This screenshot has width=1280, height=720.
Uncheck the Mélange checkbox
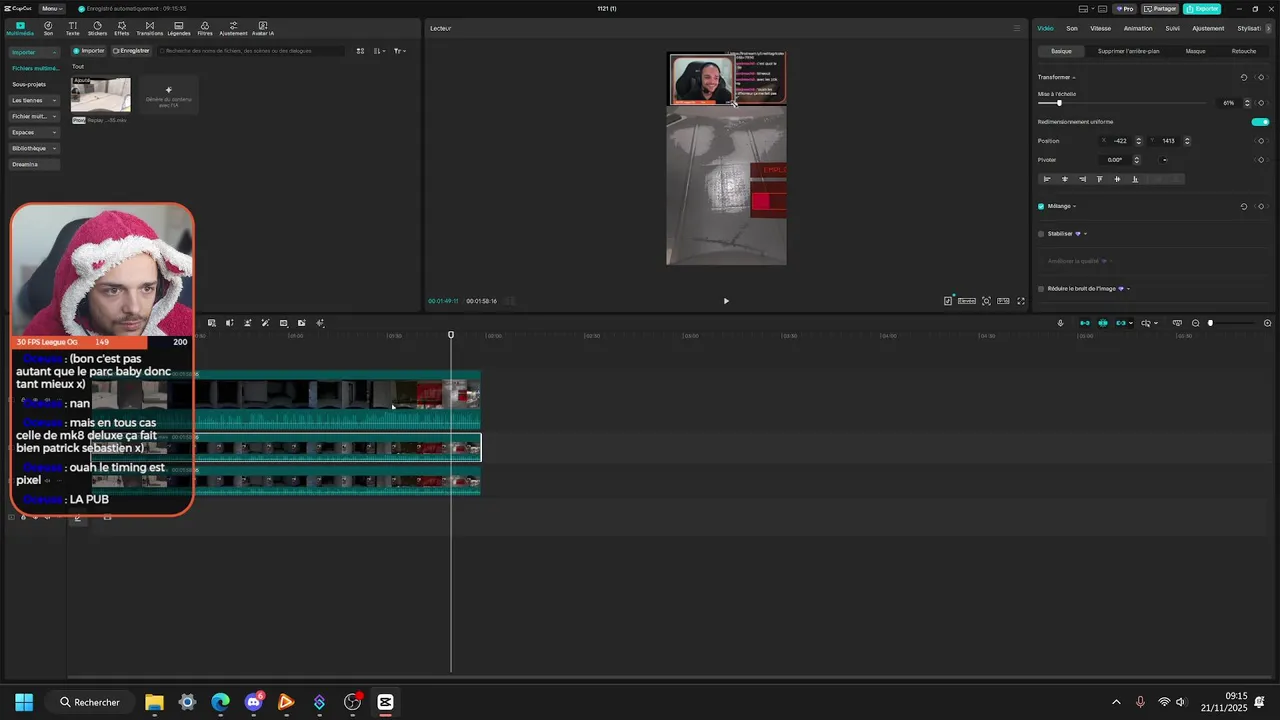point(1041,206)
